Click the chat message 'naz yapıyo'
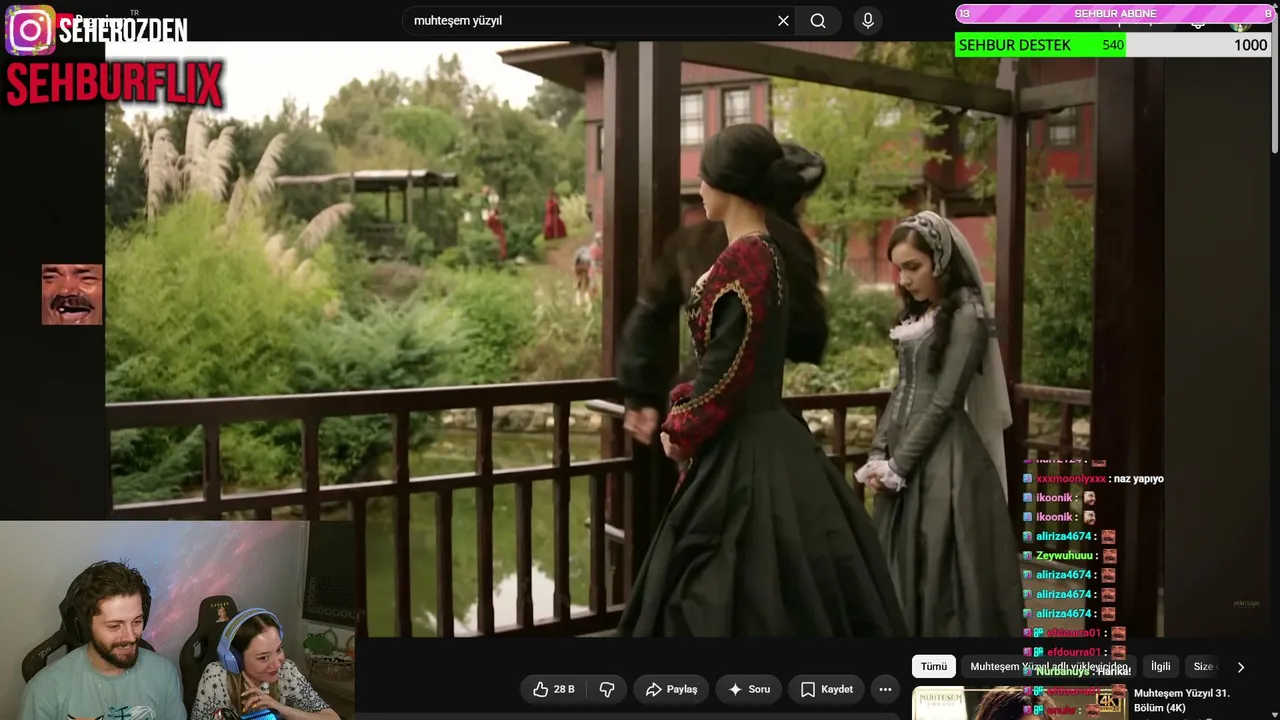1280x720 pixels. coord(1139,479)
